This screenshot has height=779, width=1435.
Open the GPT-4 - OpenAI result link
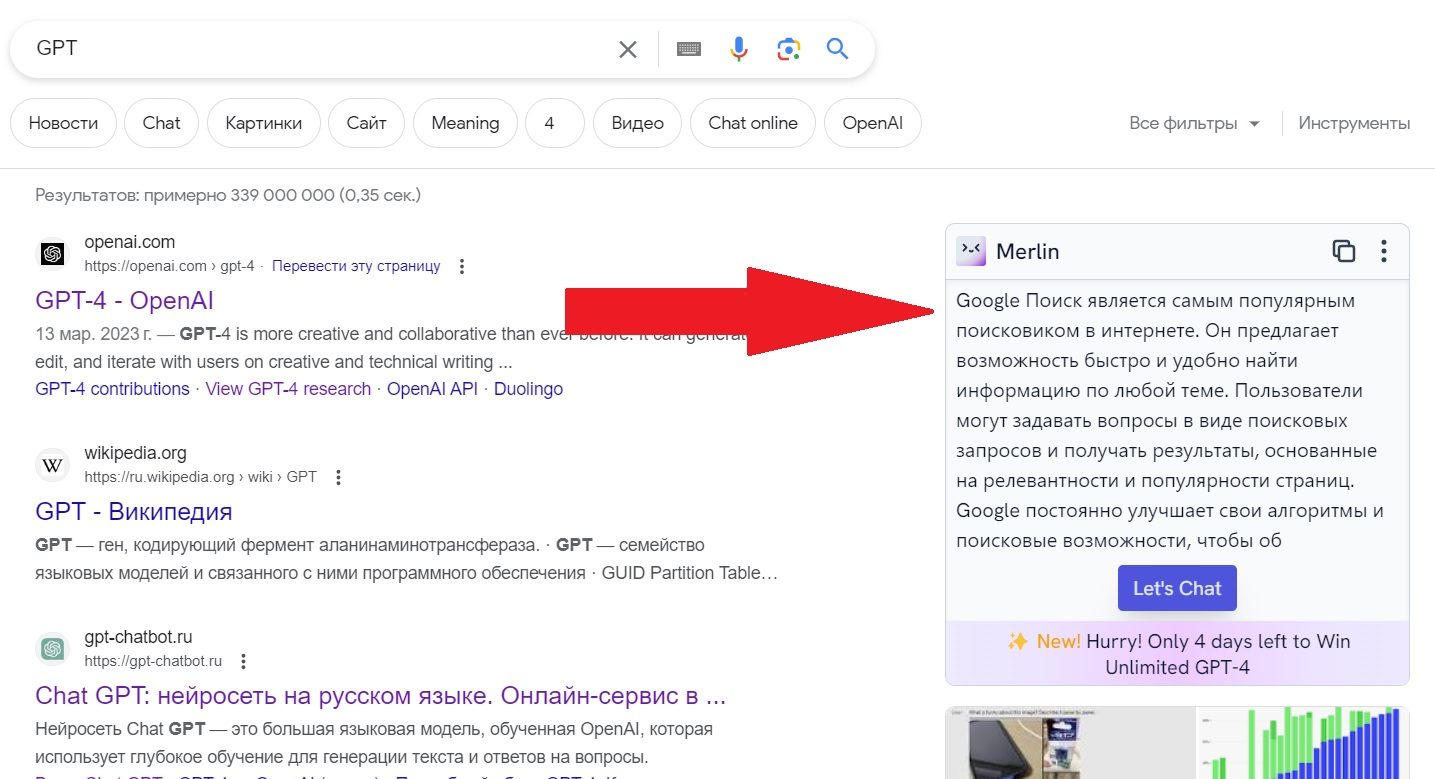(124, 301)
